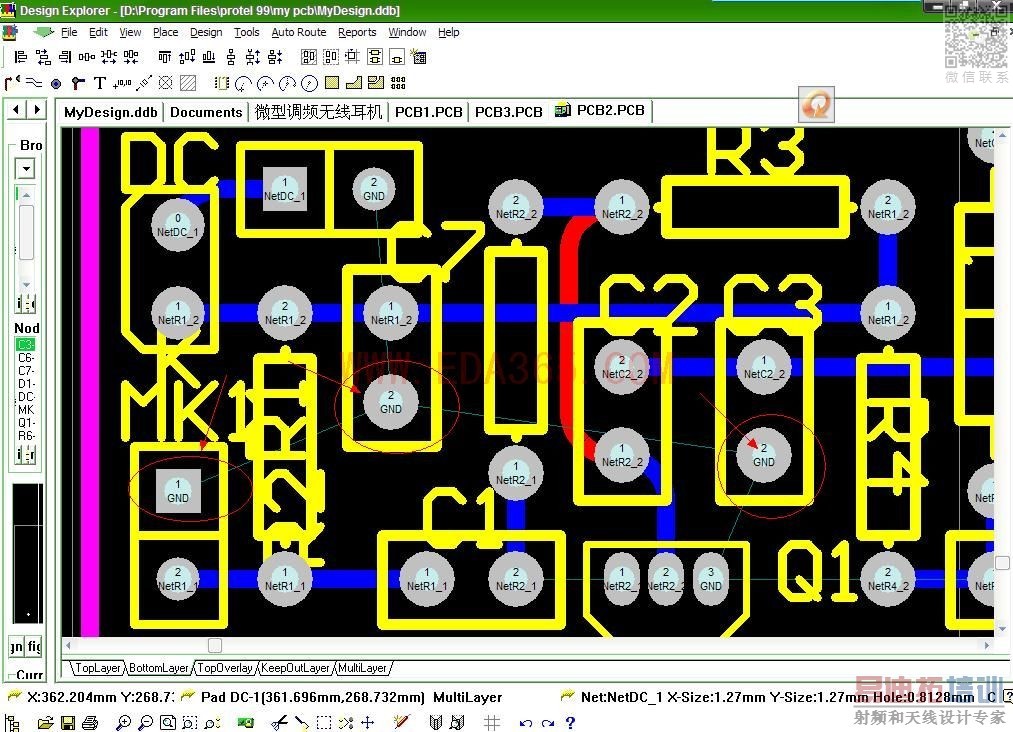Open the Design menu
Screen dimensions: 1013x732
point(206,32)
